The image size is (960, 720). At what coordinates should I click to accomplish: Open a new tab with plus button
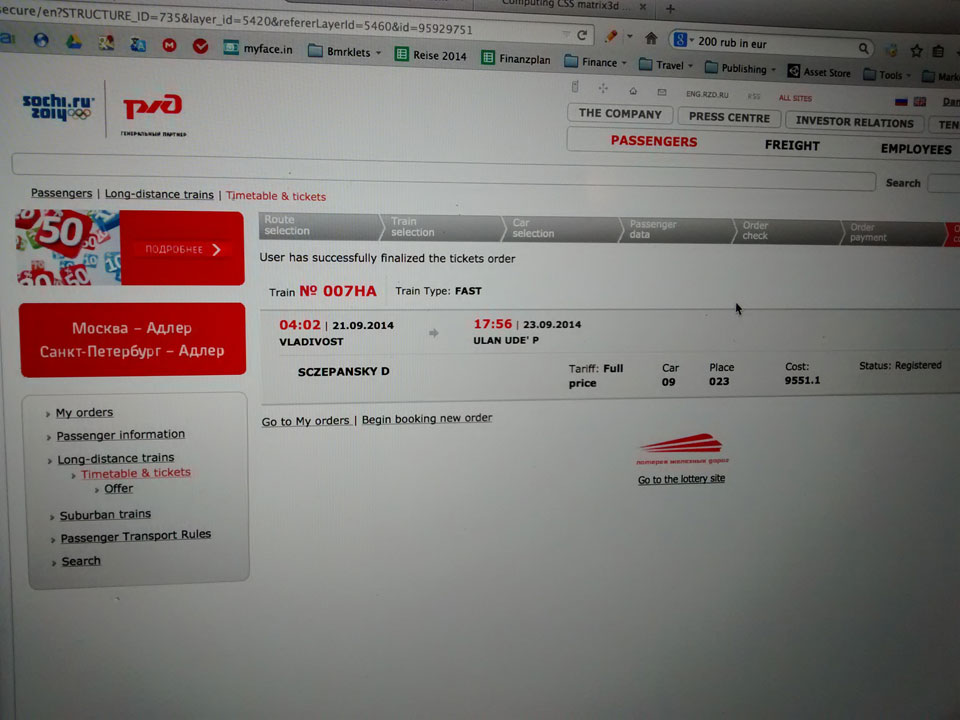(670, 7)
